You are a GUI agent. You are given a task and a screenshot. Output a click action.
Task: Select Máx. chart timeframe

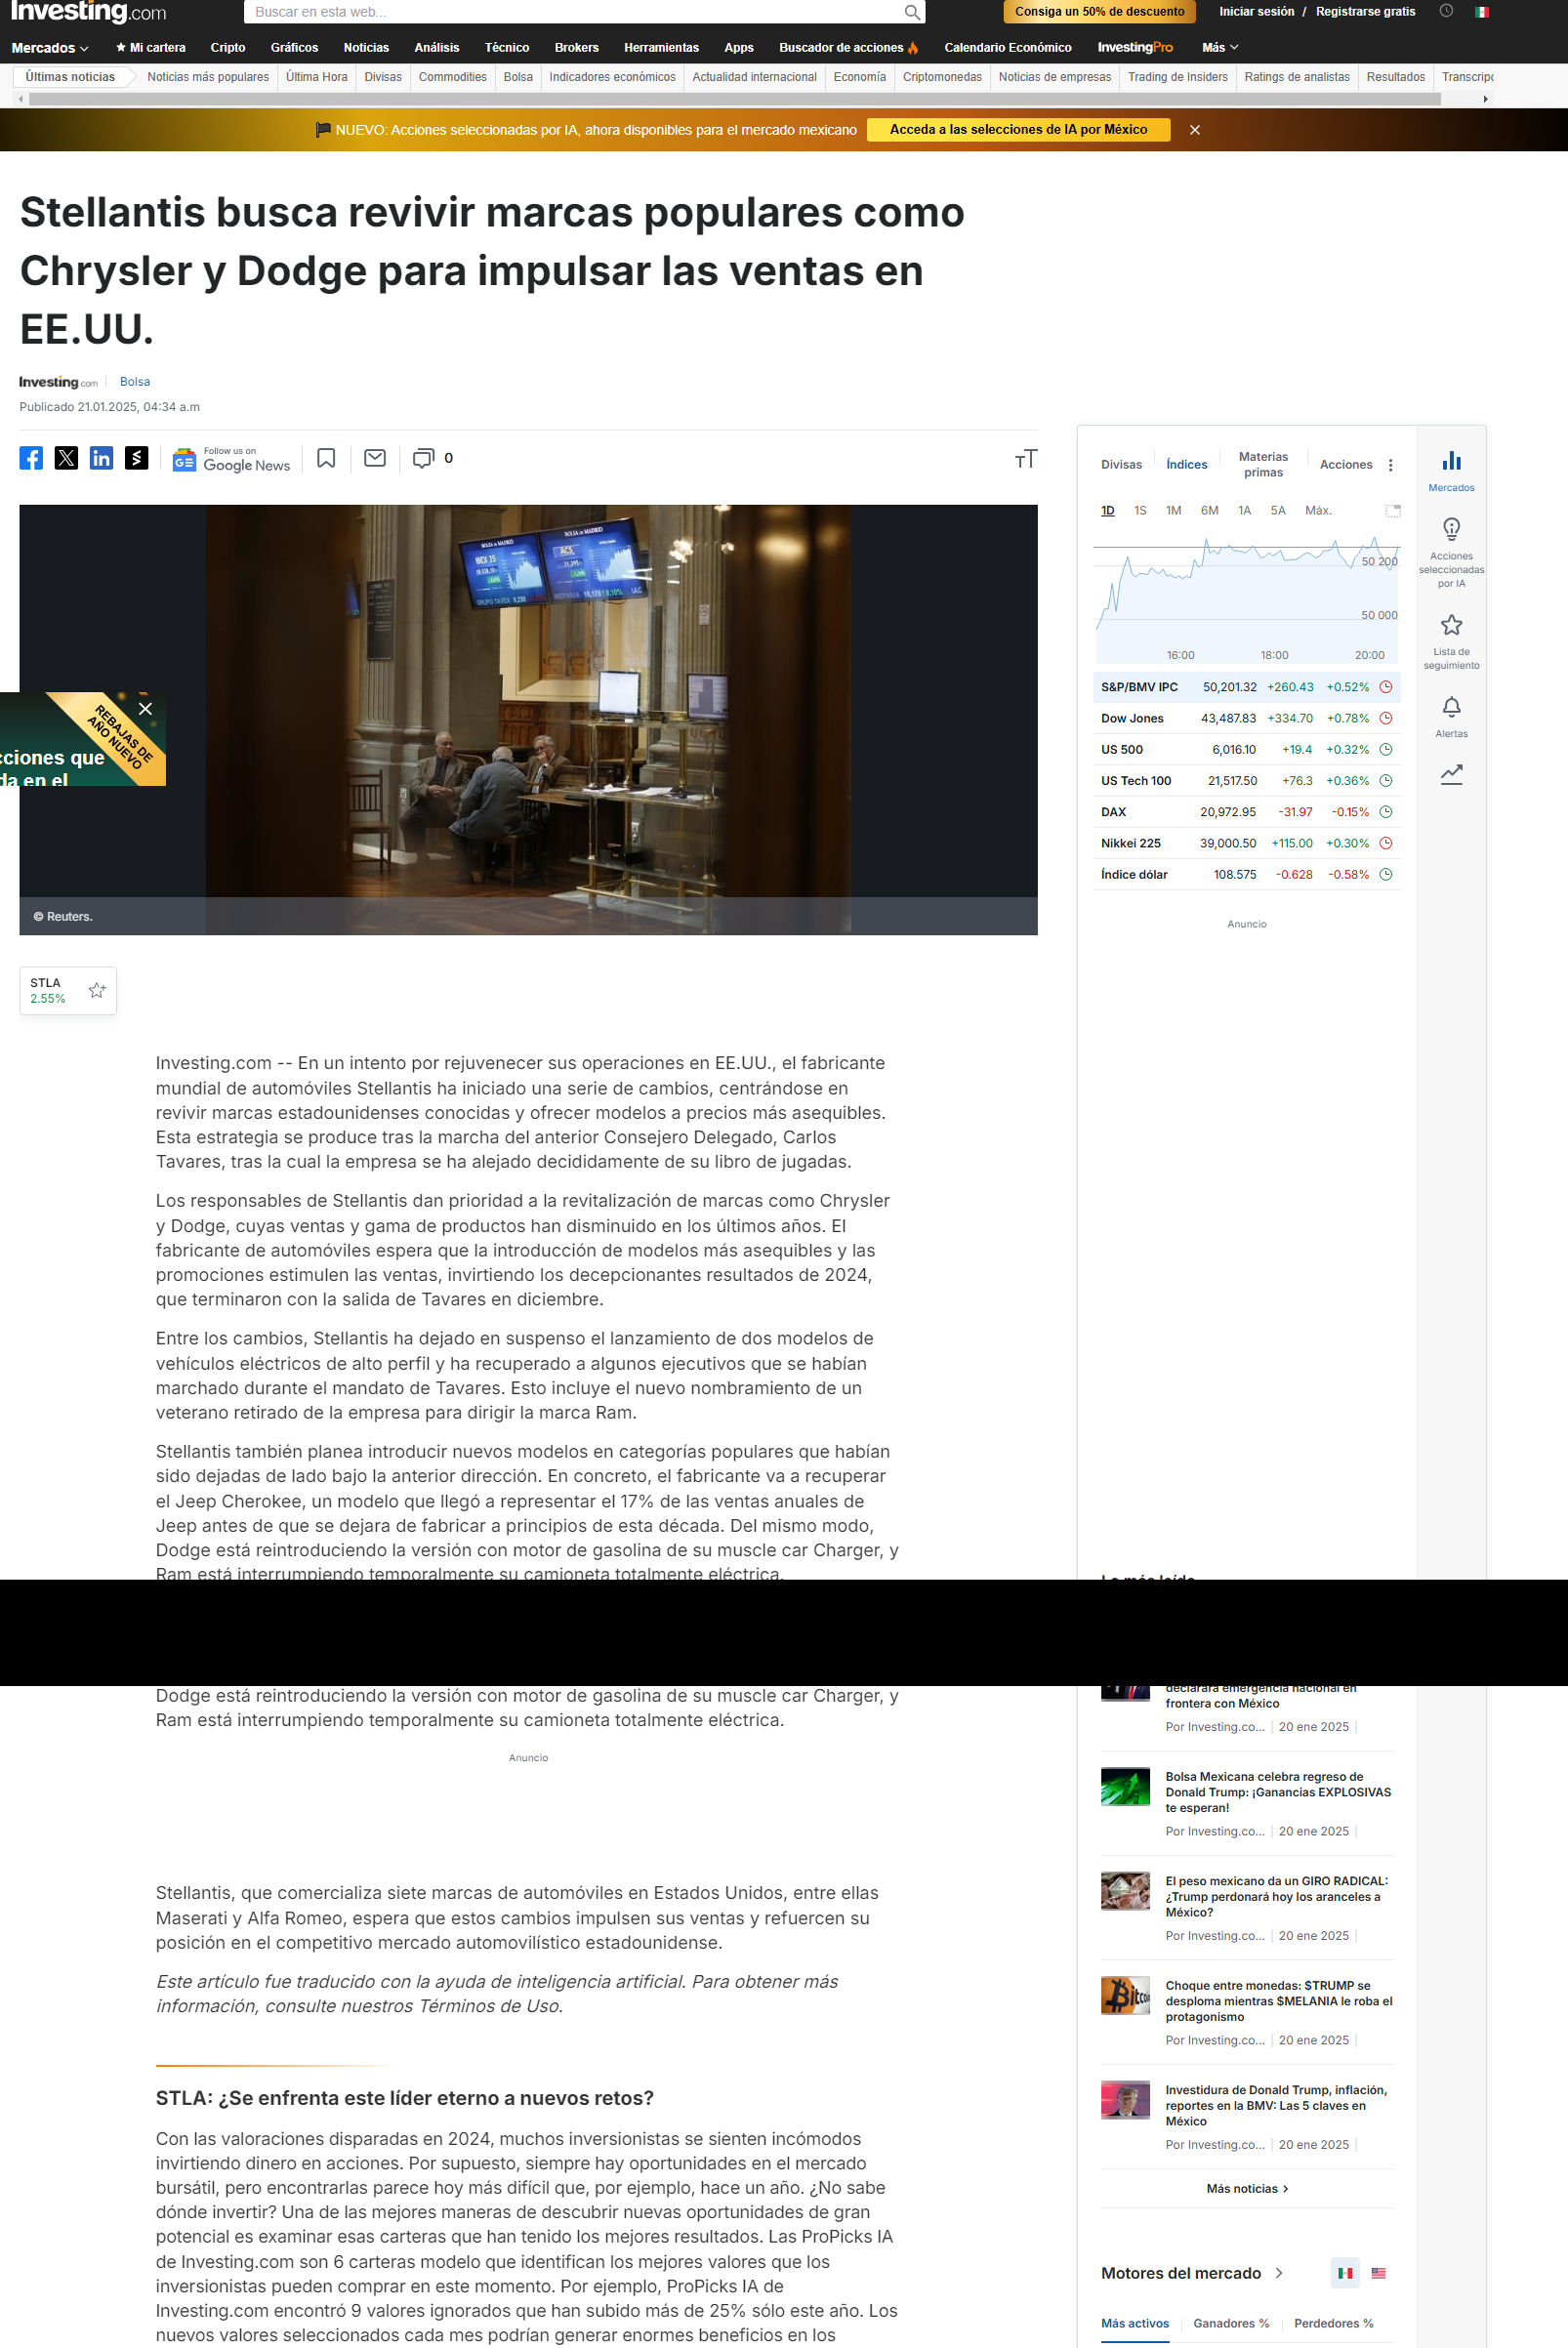[x=1318, y=510]
